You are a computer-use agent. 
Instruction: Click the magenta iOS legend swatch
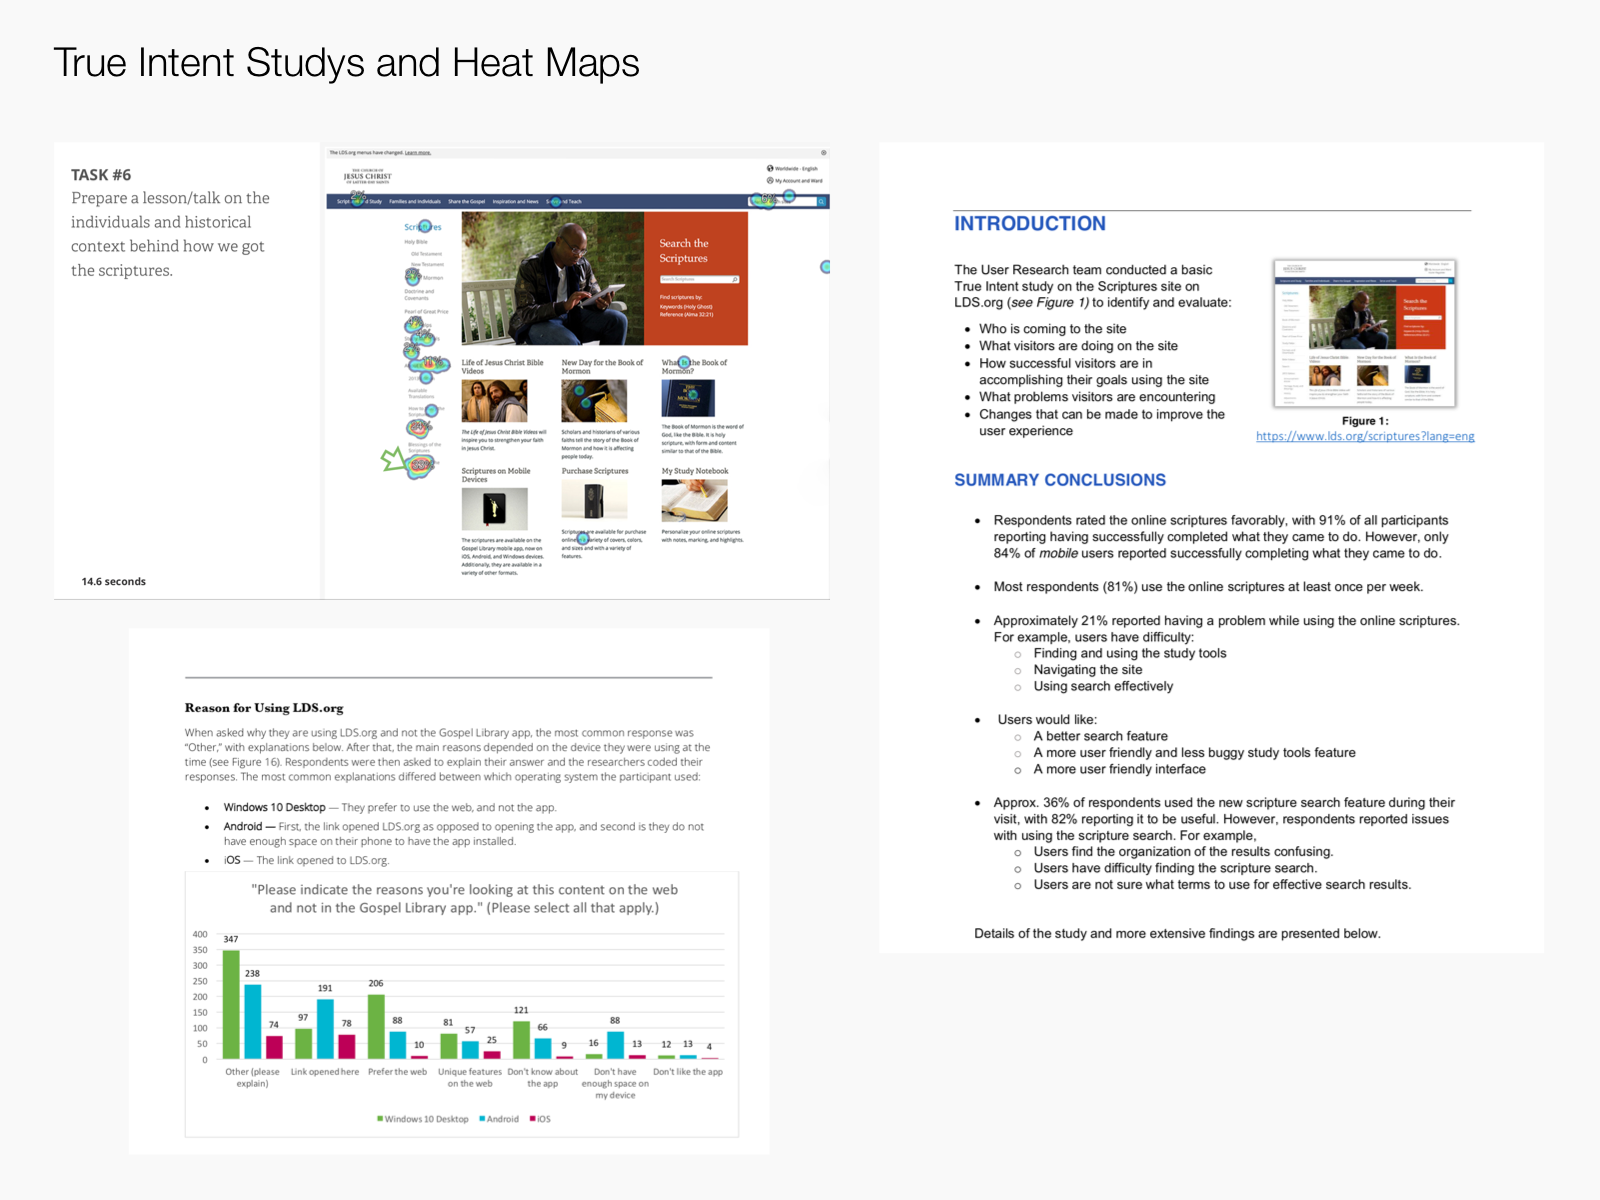[533, 1119]
